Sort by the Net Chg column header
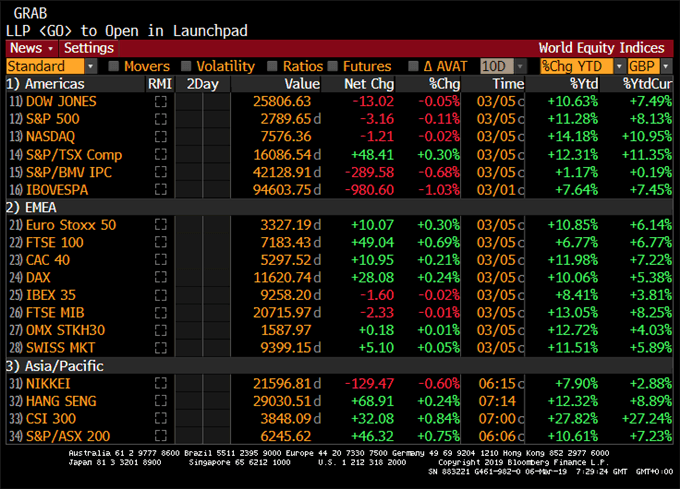 [x=369, y=84]
